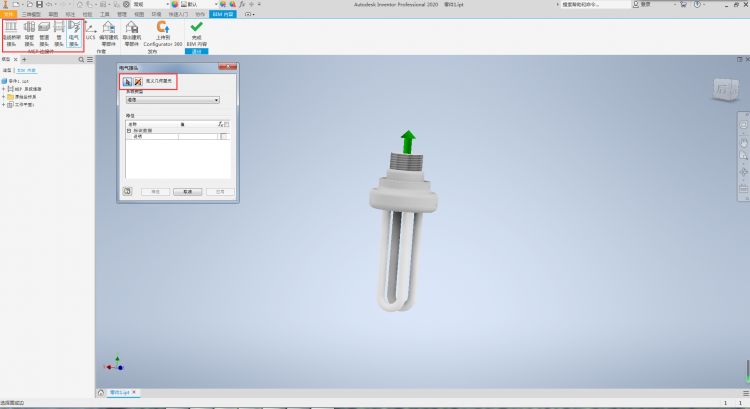Select the Pan hand tool in navigation bar
Viewport: 750px width, 409px height.
744,142
